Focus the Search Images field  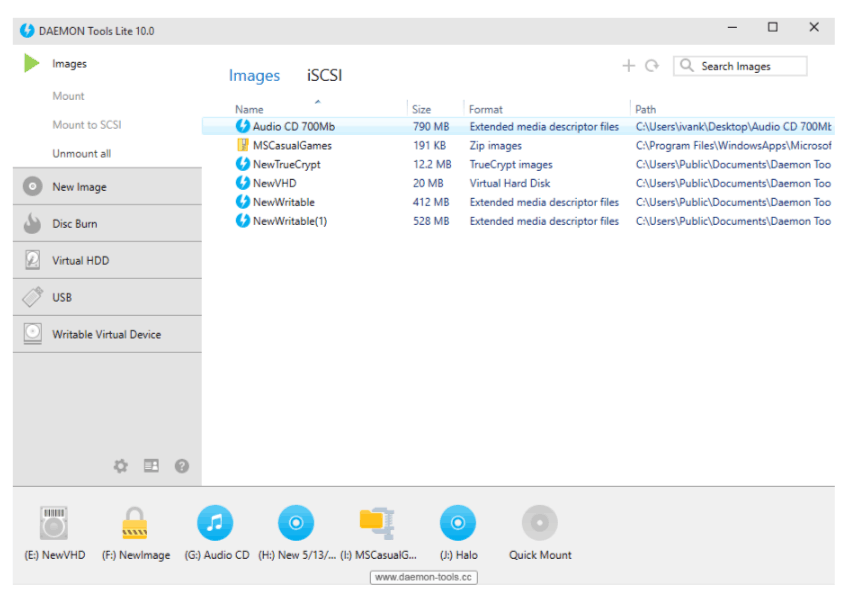pyautogui.click(x=740, y=66)
